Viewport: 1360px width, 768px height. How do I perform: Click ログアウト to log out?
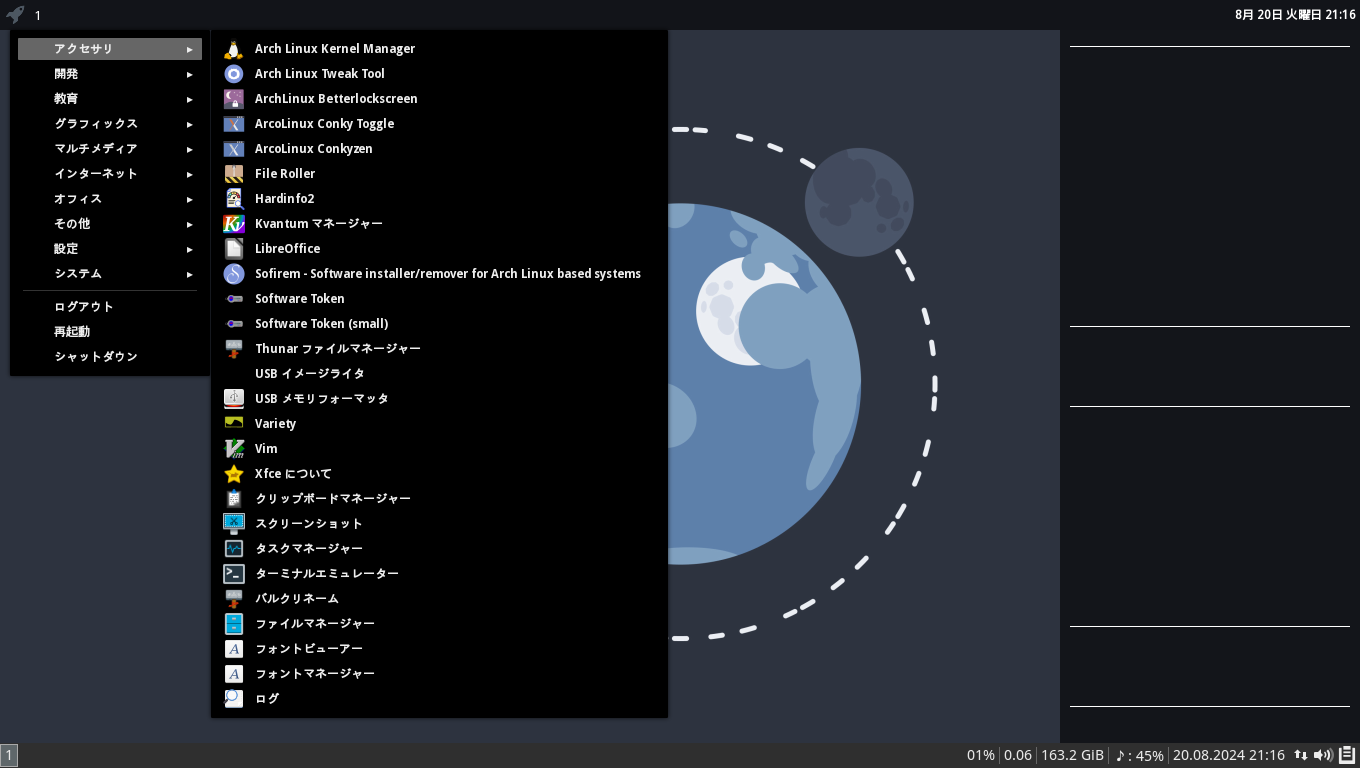(x=83, y=306)
